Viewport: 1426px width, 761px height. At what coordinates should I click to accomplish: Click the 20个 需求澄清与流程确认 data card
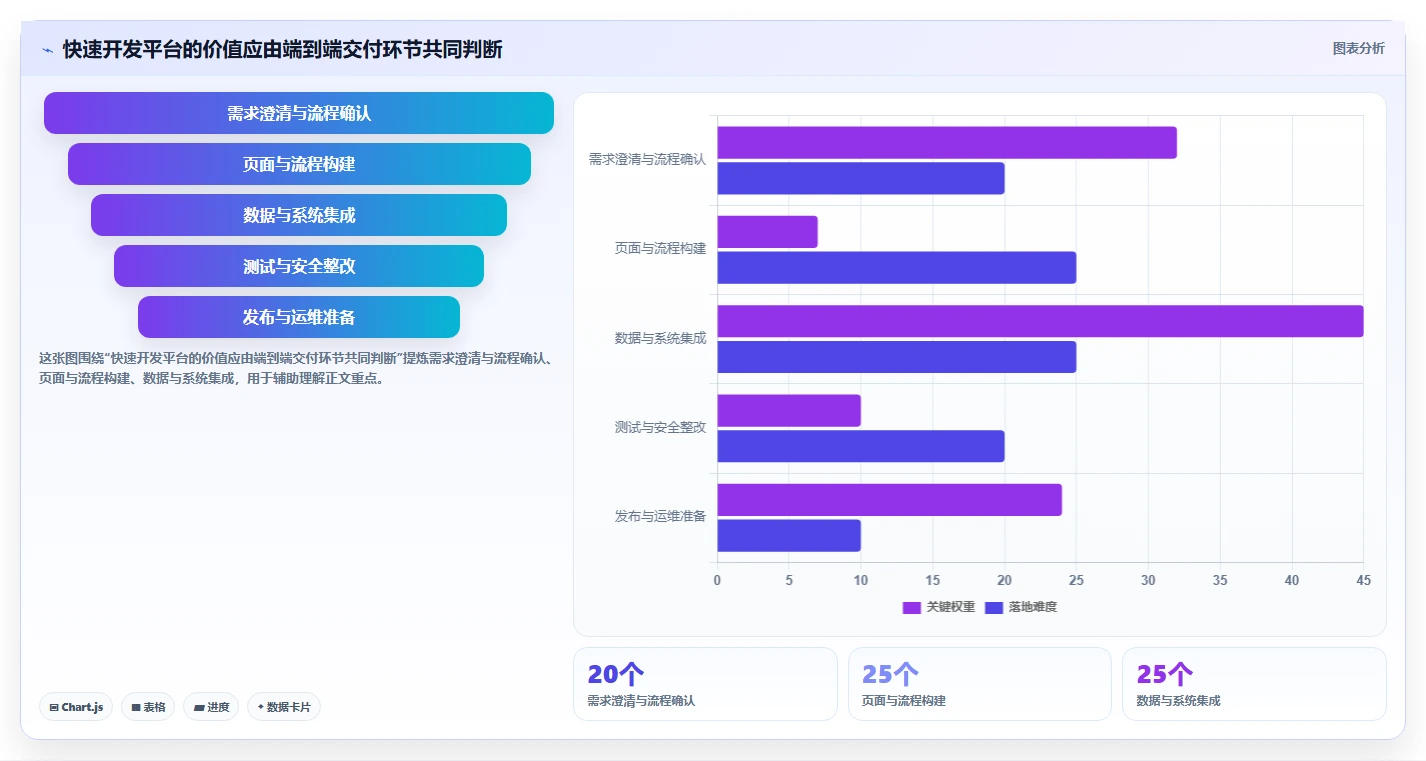705,684
